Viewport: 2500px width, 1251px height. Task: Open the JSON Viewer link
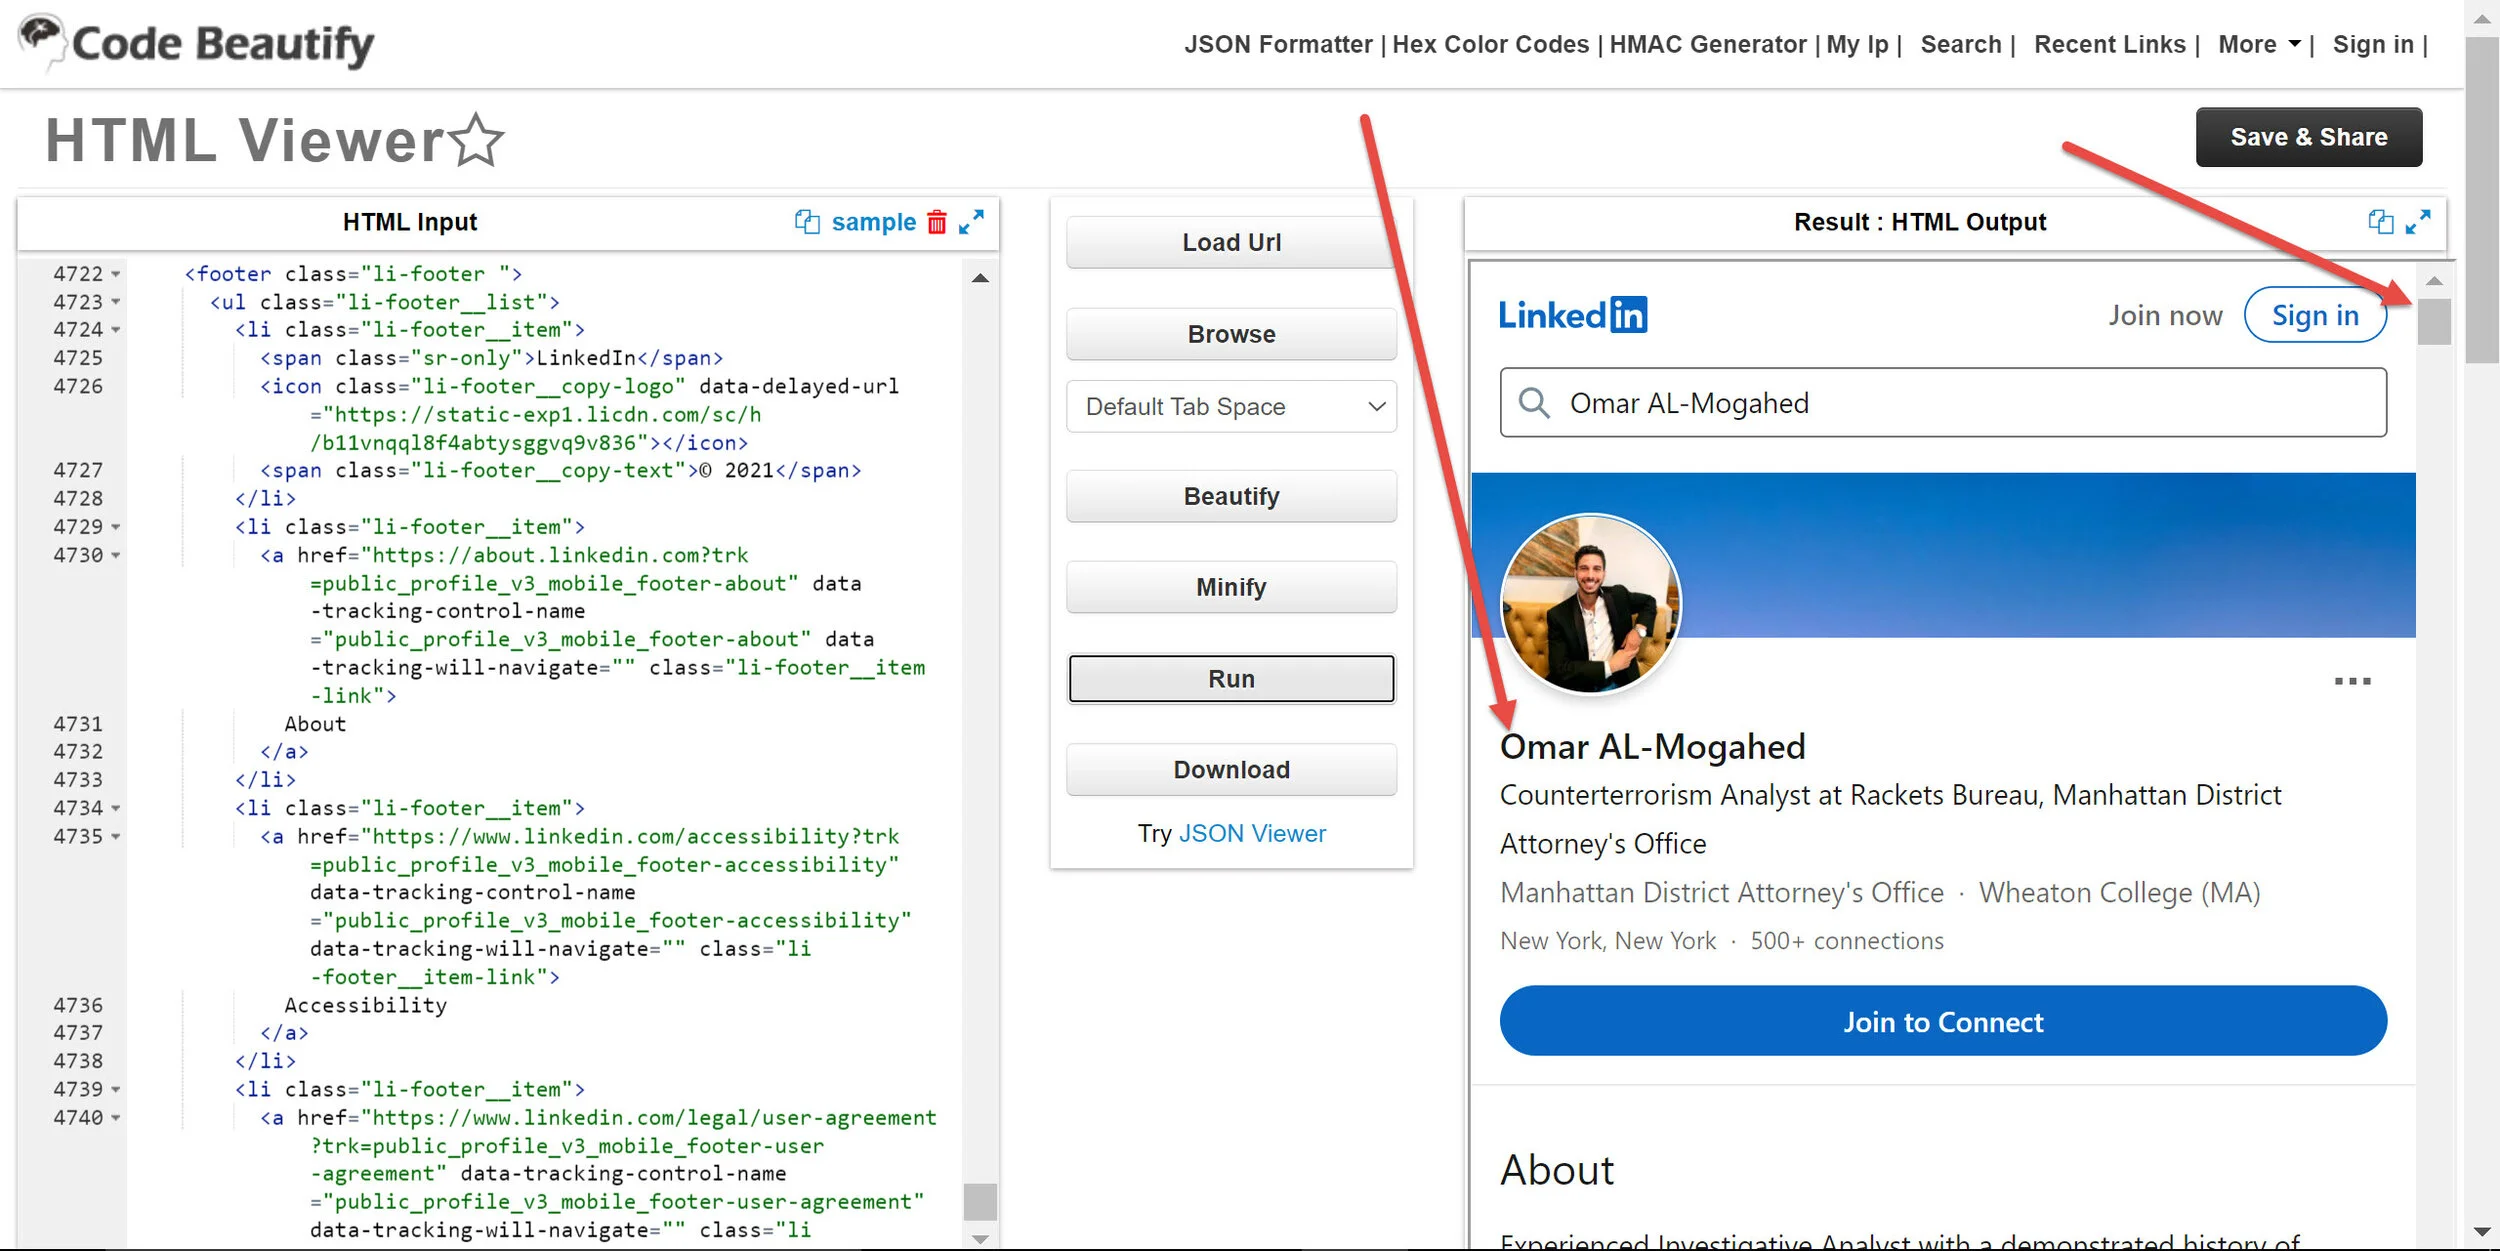[x=1252, y=833]
